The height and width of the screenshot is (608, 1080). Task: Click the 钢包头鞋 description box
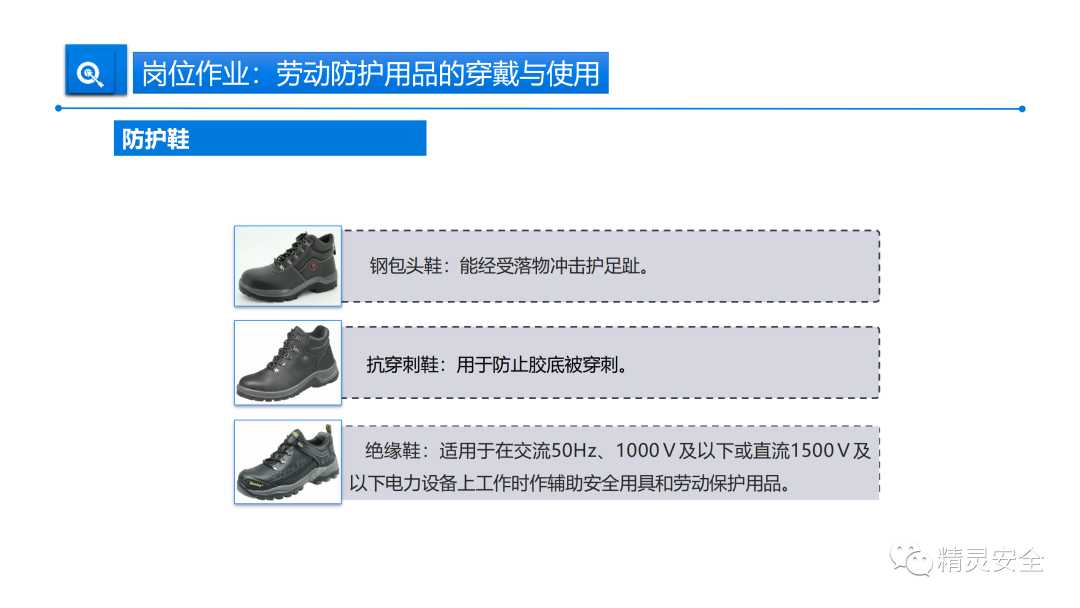coord(611,266)
